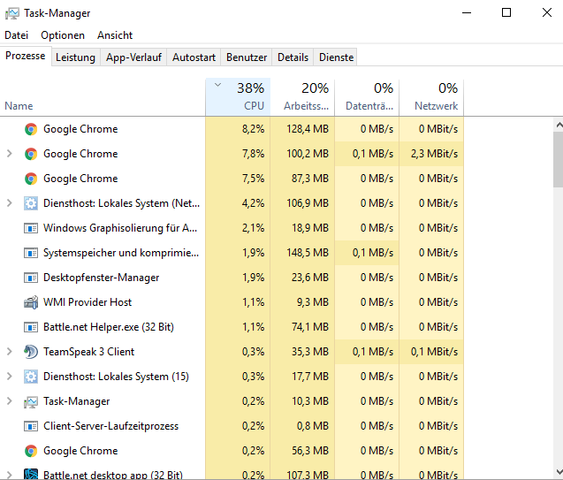The width and height of the screenshot is (563, 480).
Task: Click the Client-Server-Laufzeitprozess icon
Action: 31,427
